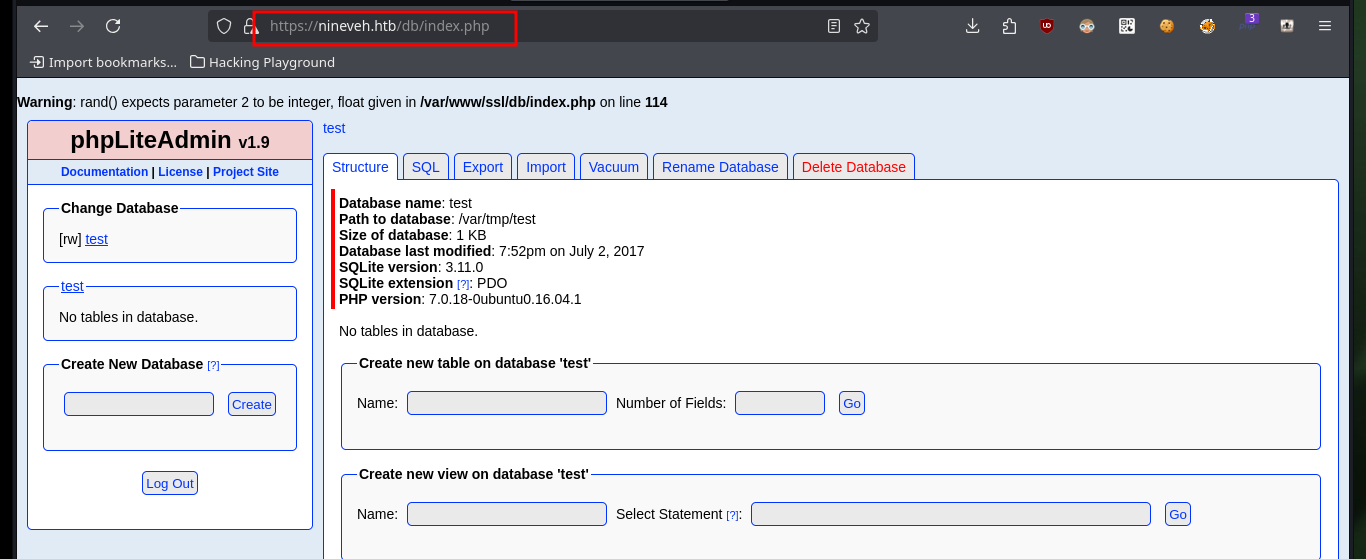Open the uBlock Origin extension
The height and width of the screenshot is (559, 1366).
click(x=1047, y=26)
